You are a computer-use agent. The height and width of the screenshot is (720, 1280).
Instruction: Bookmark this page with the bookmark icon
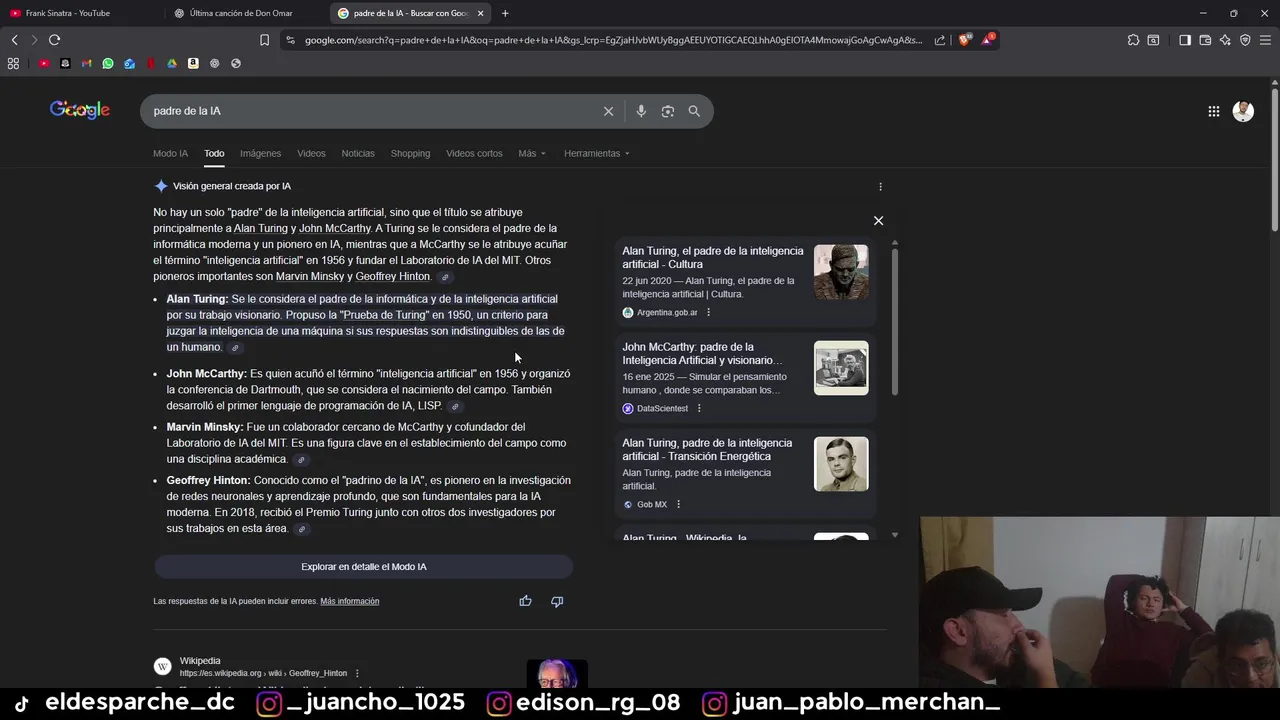pyautogui.click(x=264, y=40)
